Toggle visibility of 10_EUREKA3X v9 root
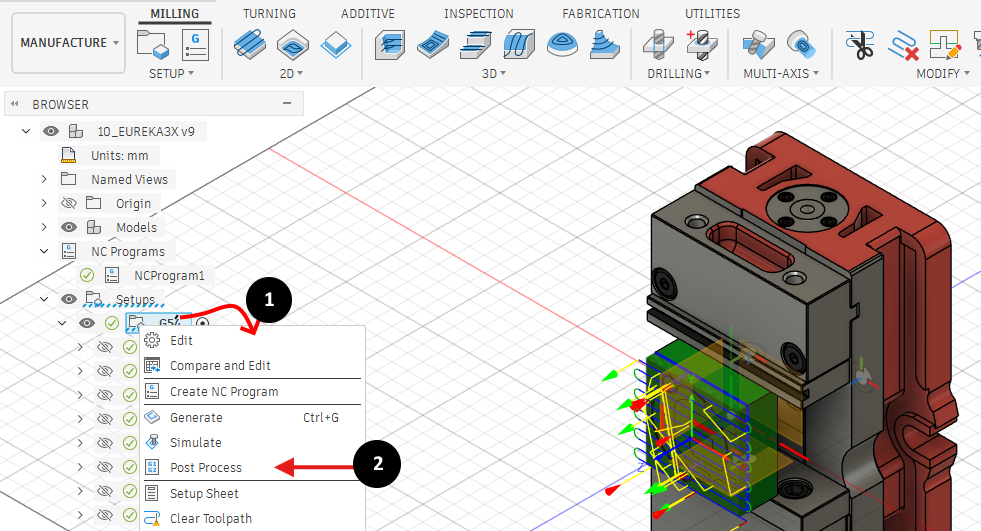Viewport: 981px width, 531px height. point(51,131)
